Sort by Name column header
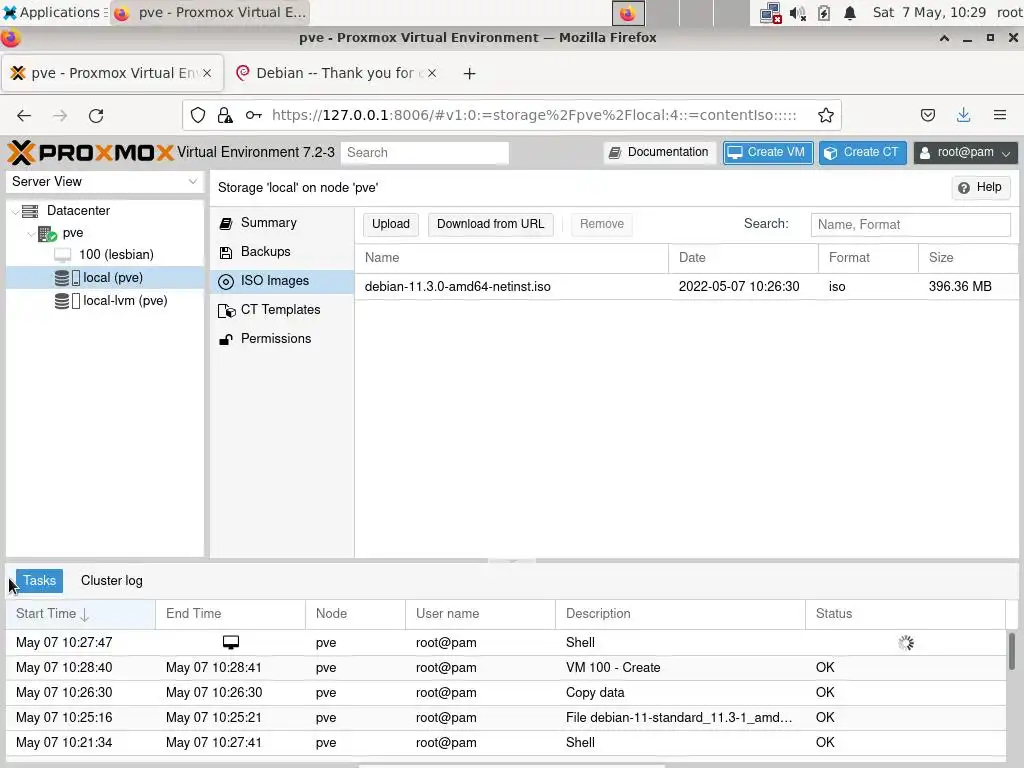 click(511, 258)
